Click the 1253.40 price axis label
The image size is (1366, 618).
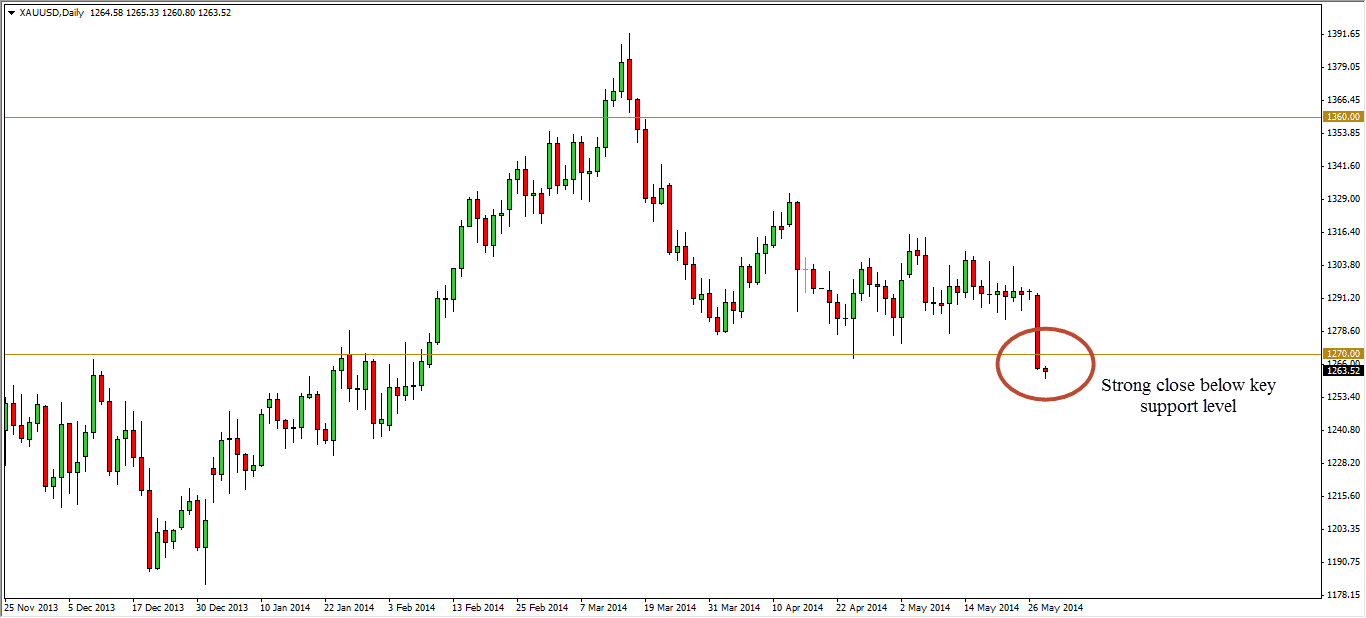(x=1343, y=396)
